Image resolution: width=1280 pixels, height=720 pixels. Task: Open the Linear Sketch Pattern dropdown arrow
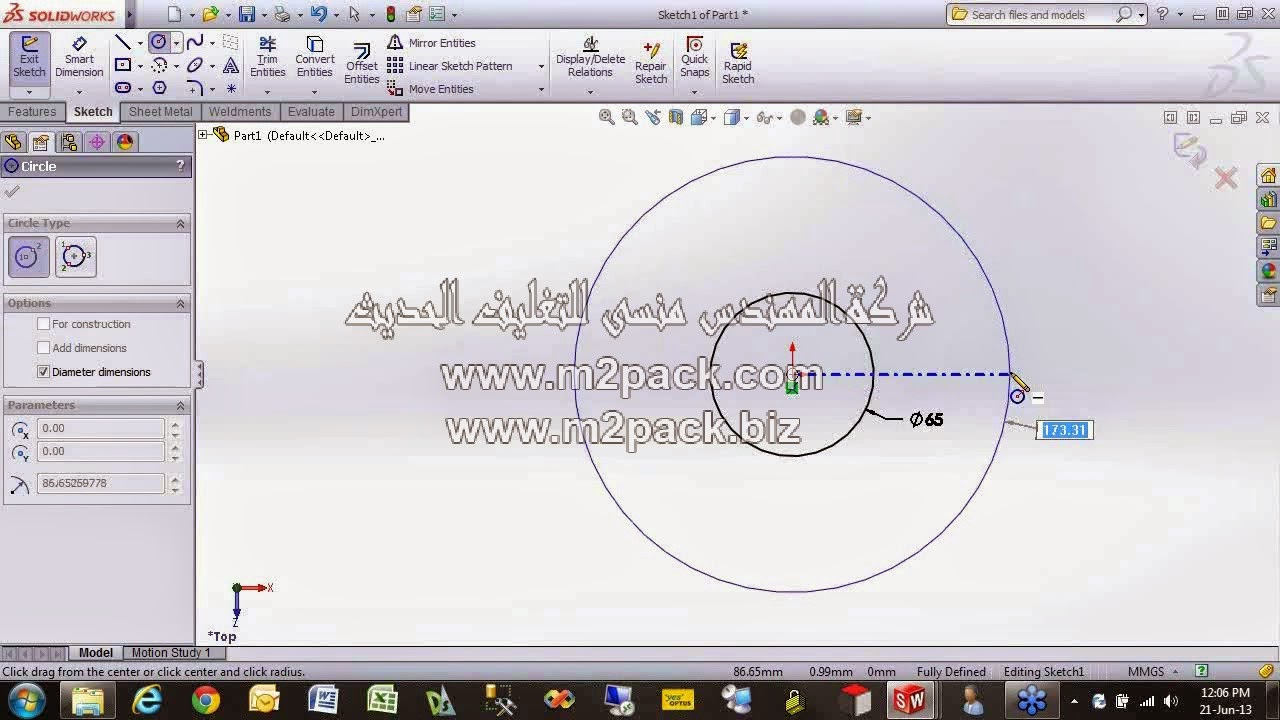(x=541, y=66)
